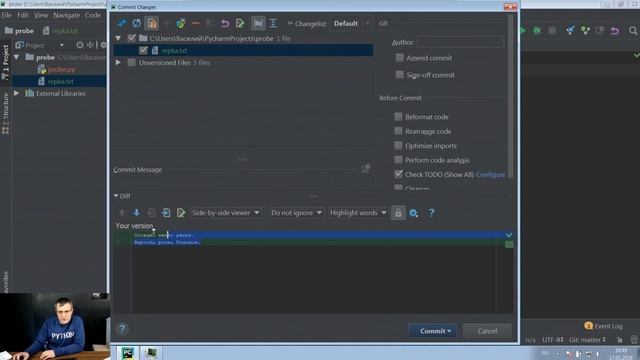Click Git: master branch in status bar

point(587,340)
